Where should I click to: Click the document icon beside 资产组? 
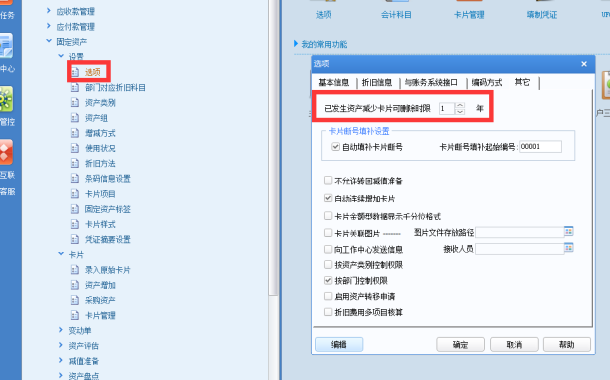75,118
